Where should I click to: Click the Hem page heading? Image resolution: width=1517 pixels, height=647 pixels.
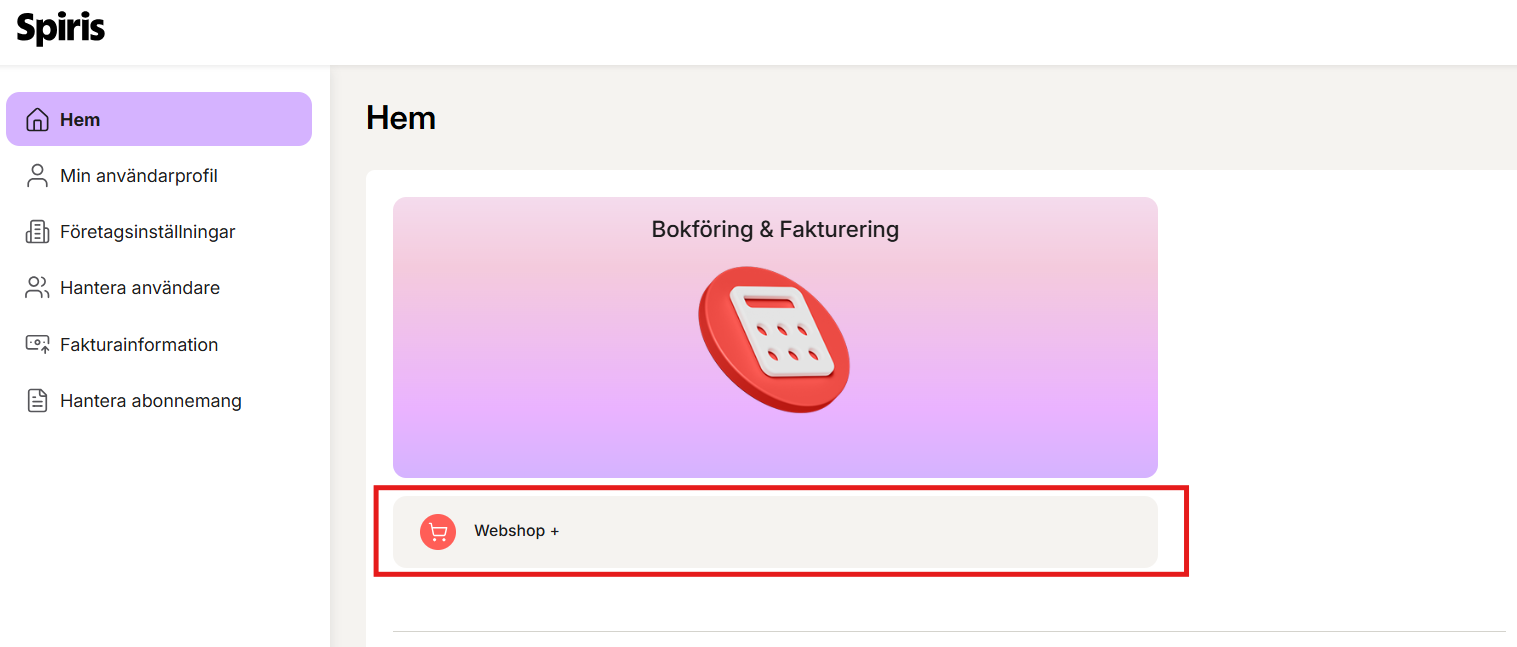(401, 118)
